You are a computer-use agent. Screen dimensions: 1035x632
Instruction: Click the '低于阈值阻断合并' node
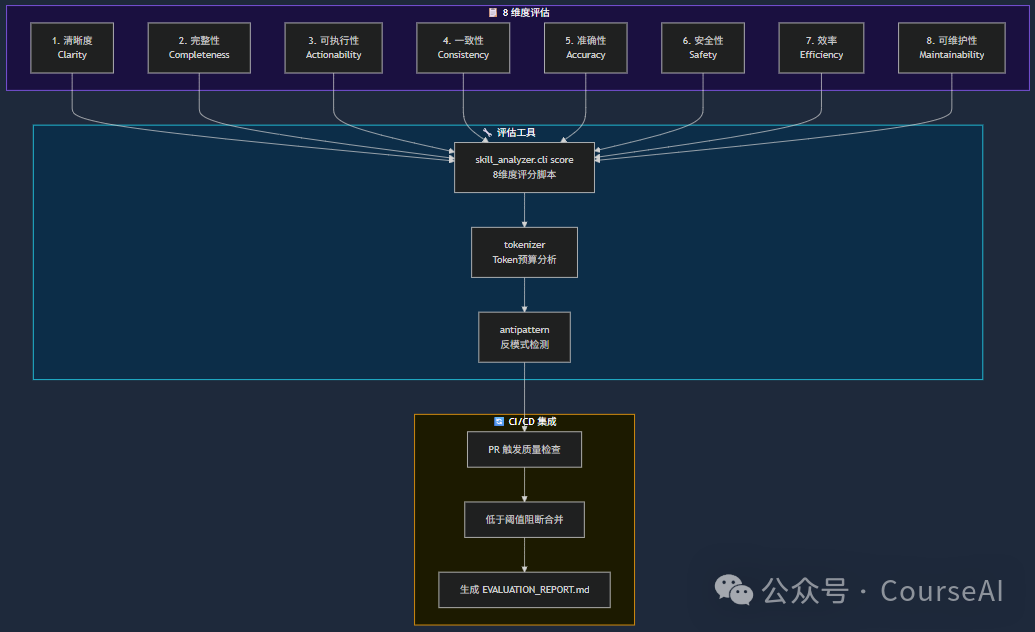point(524,520)
